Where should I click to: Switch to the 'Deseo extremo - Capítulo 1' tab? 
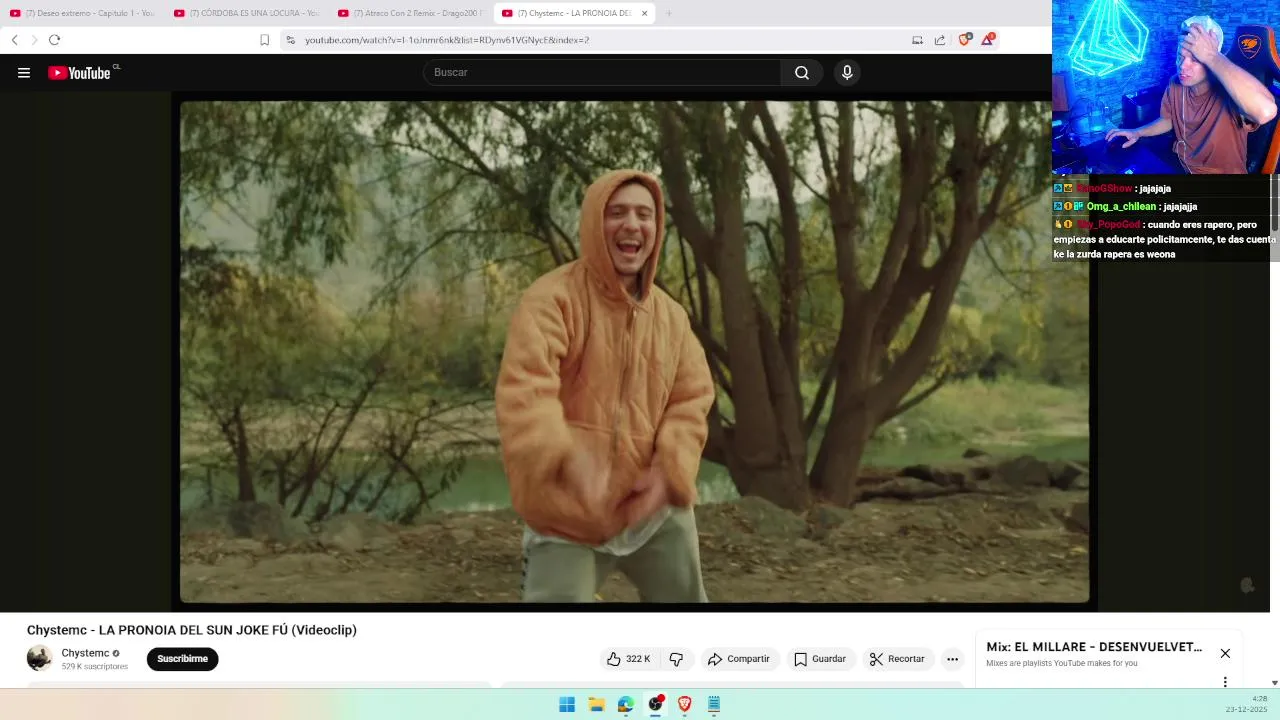point(82,13)
